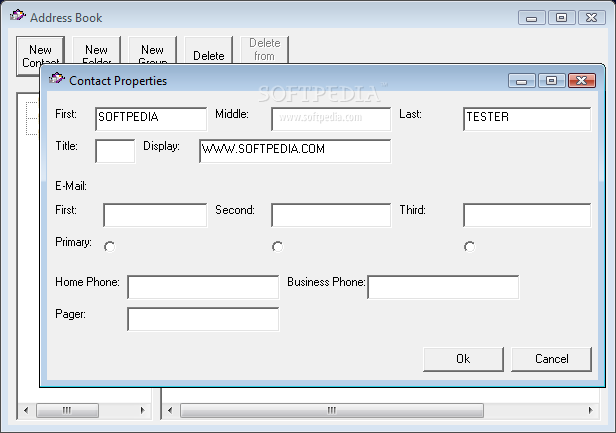This screenshot has width=616, height=433.
Task: Focus the First e-mail input field
Action: (155, 215)
